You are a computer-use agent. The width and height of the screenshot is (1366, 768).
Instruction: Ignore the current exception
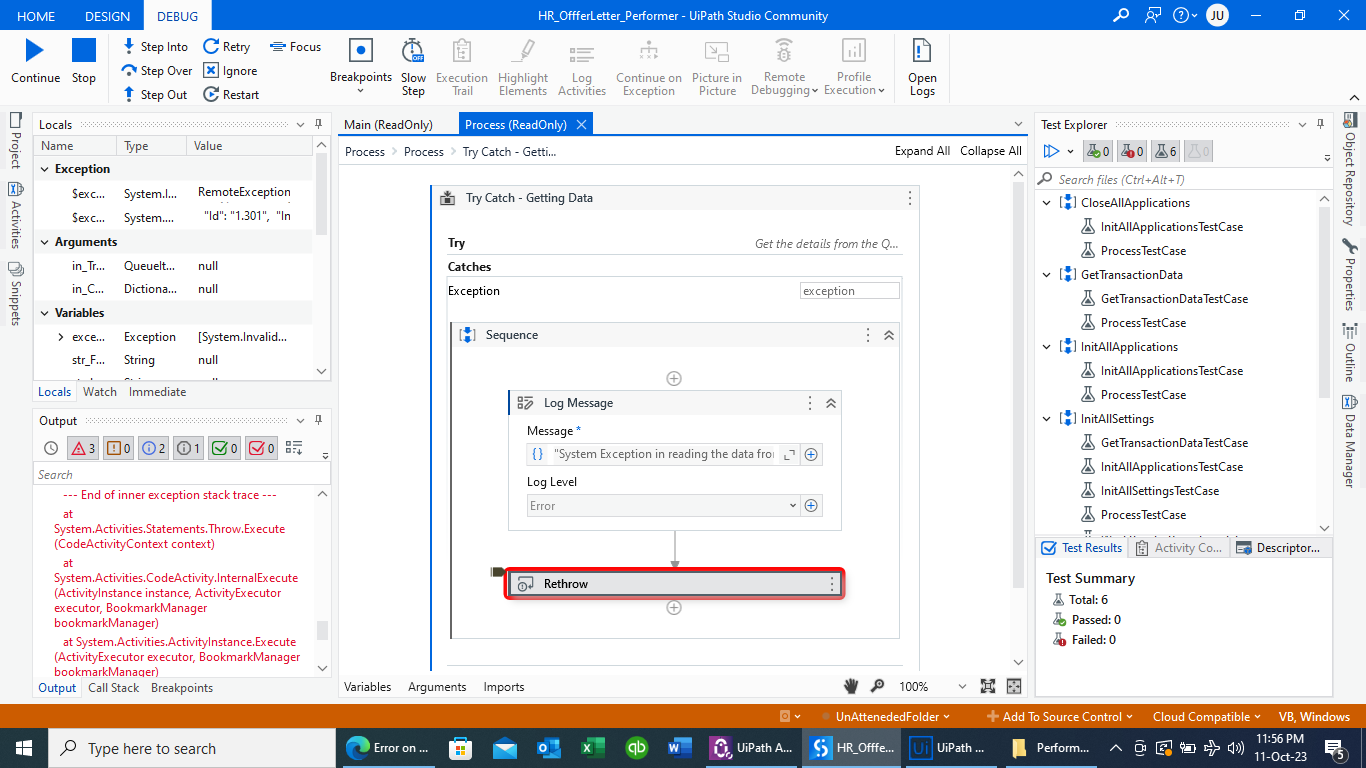(x=230, y=71)
